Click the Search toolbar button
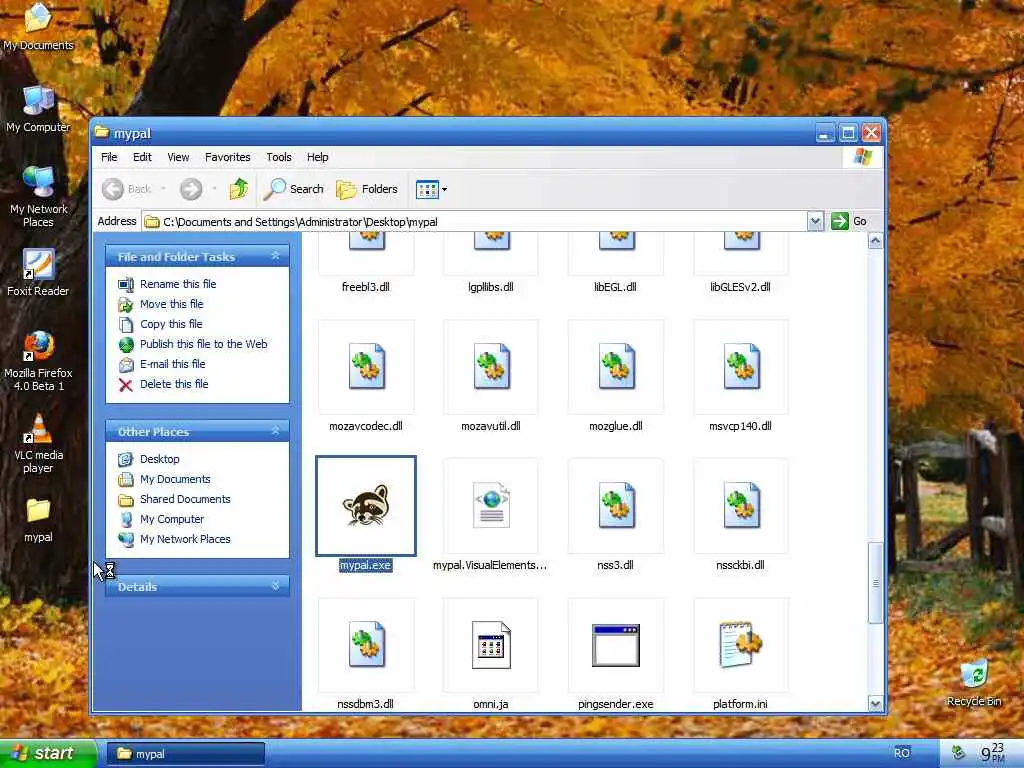The width and height of the screenshot is (1024, 768). pyautogui.click(x=294, y=189)
